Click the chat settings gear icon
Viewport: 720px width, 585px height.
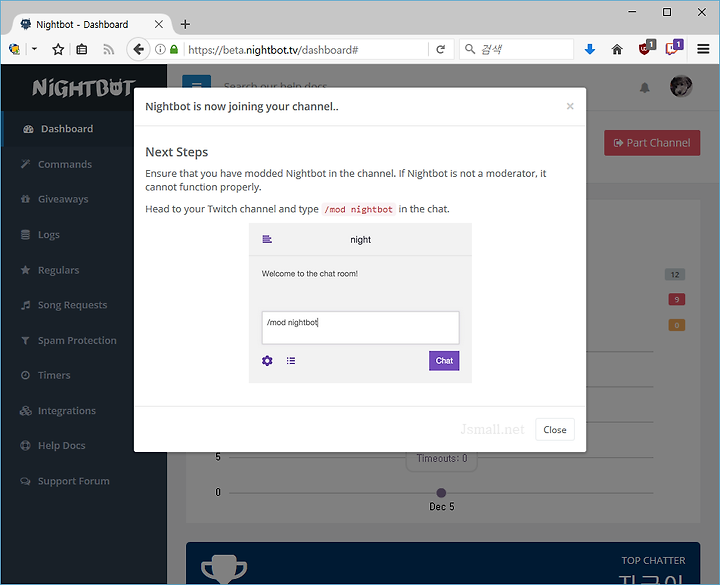point(267,360)
